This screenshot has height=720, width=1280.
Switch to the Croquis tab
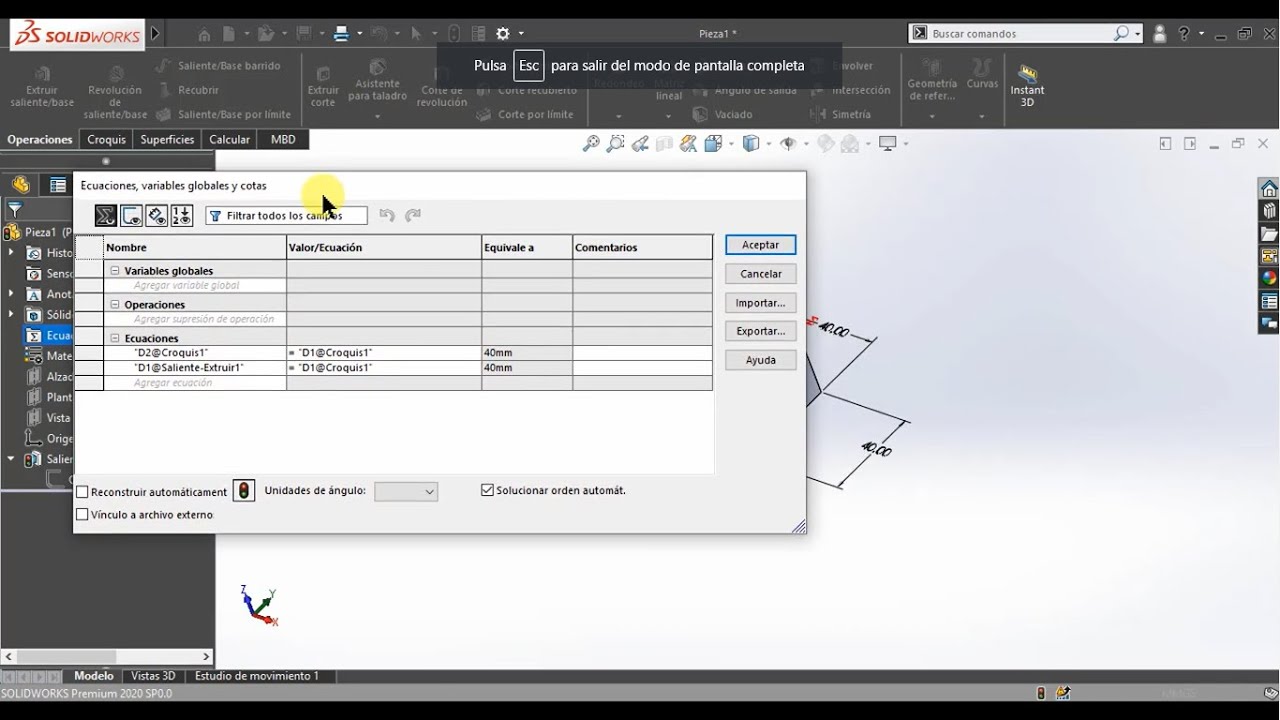pos(106,140)
